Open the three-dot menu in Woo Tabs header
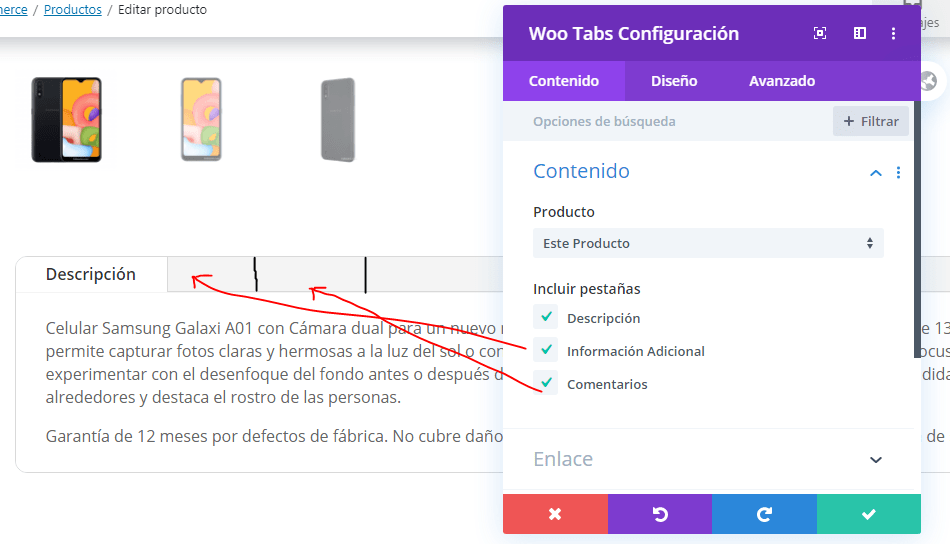The width and height of the screenshot is (950, 544). point(893,33)
